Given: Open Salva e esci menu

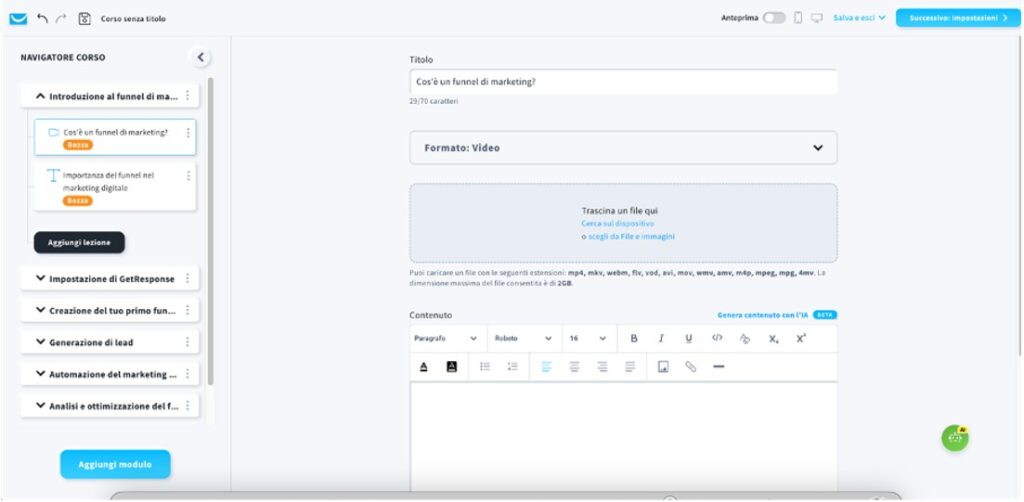Looking at the screenshot, I should click(x=859, y=18).
